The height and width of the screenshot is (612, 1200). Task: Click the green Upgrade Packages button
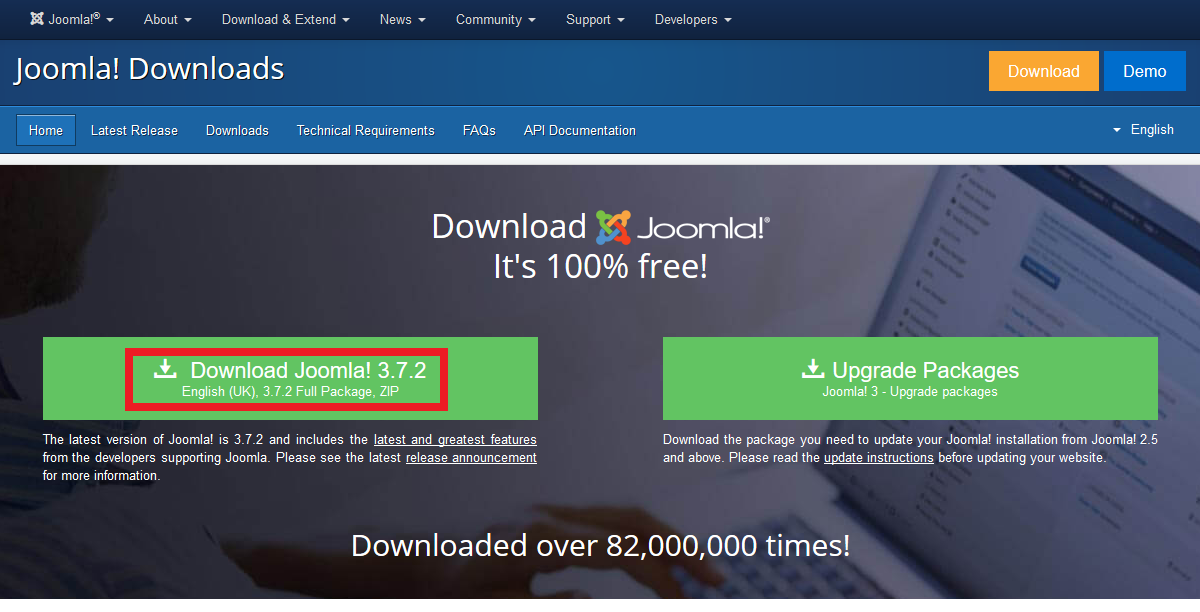point(910,378)
